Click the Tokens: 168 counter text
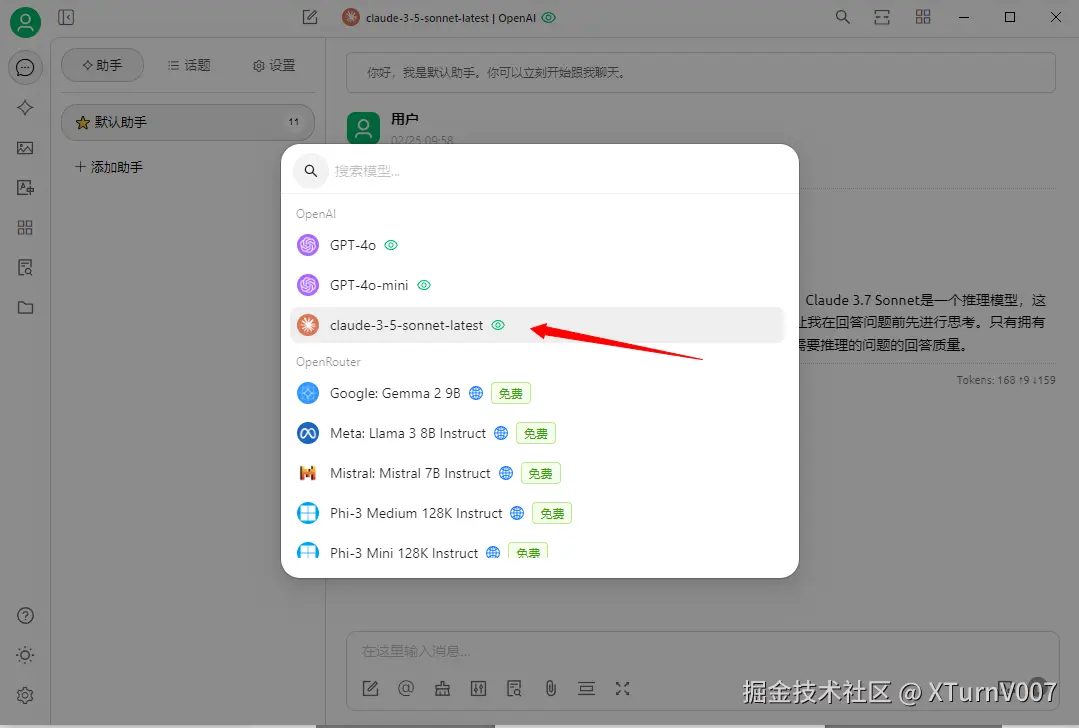Viewport: 1079px width, 728px height. (x=1006, y=380)
